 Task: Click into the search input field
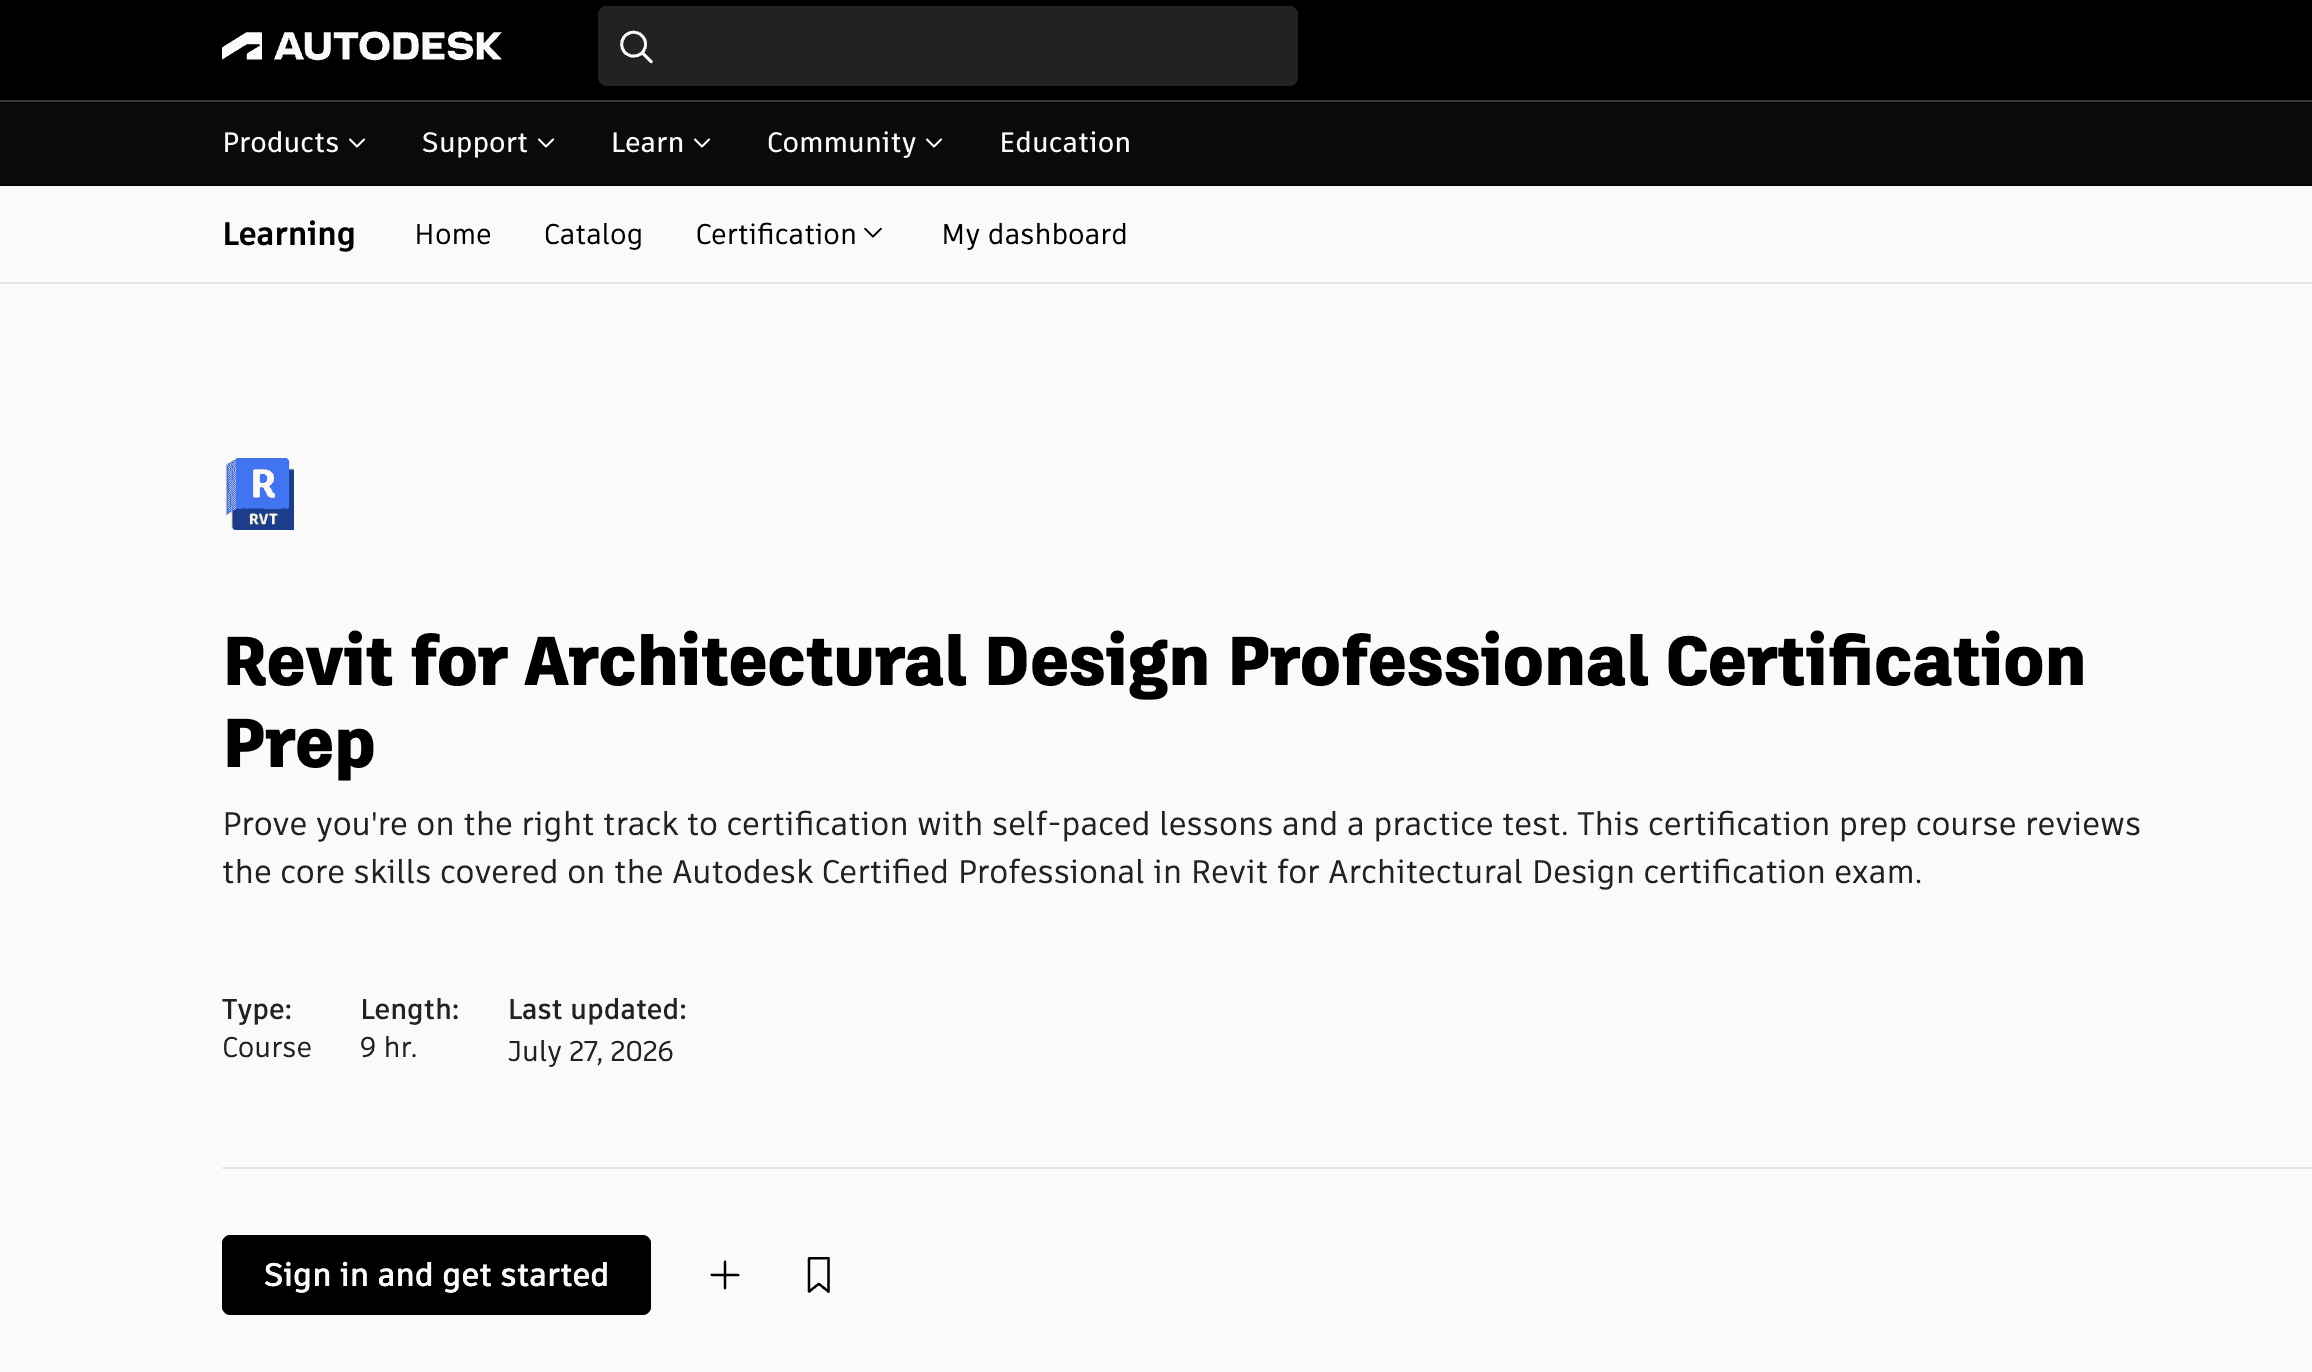pyautogui.click(x=947, y=46)
